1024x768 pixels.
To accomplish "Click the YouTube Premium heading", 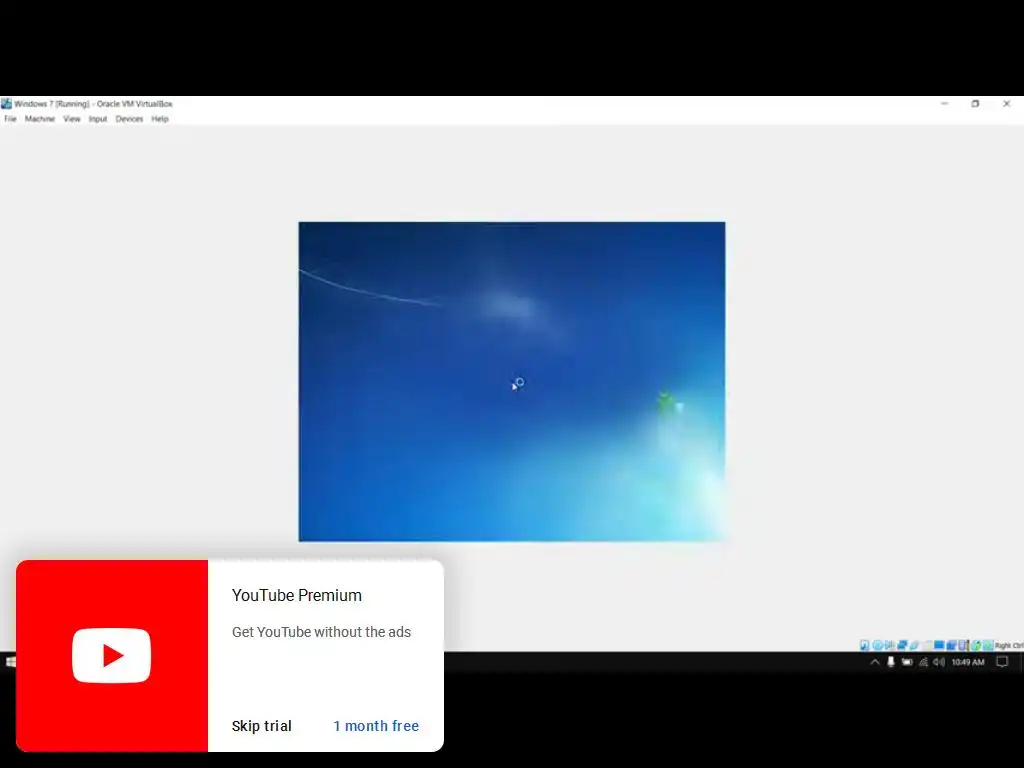I will (296, 596).
